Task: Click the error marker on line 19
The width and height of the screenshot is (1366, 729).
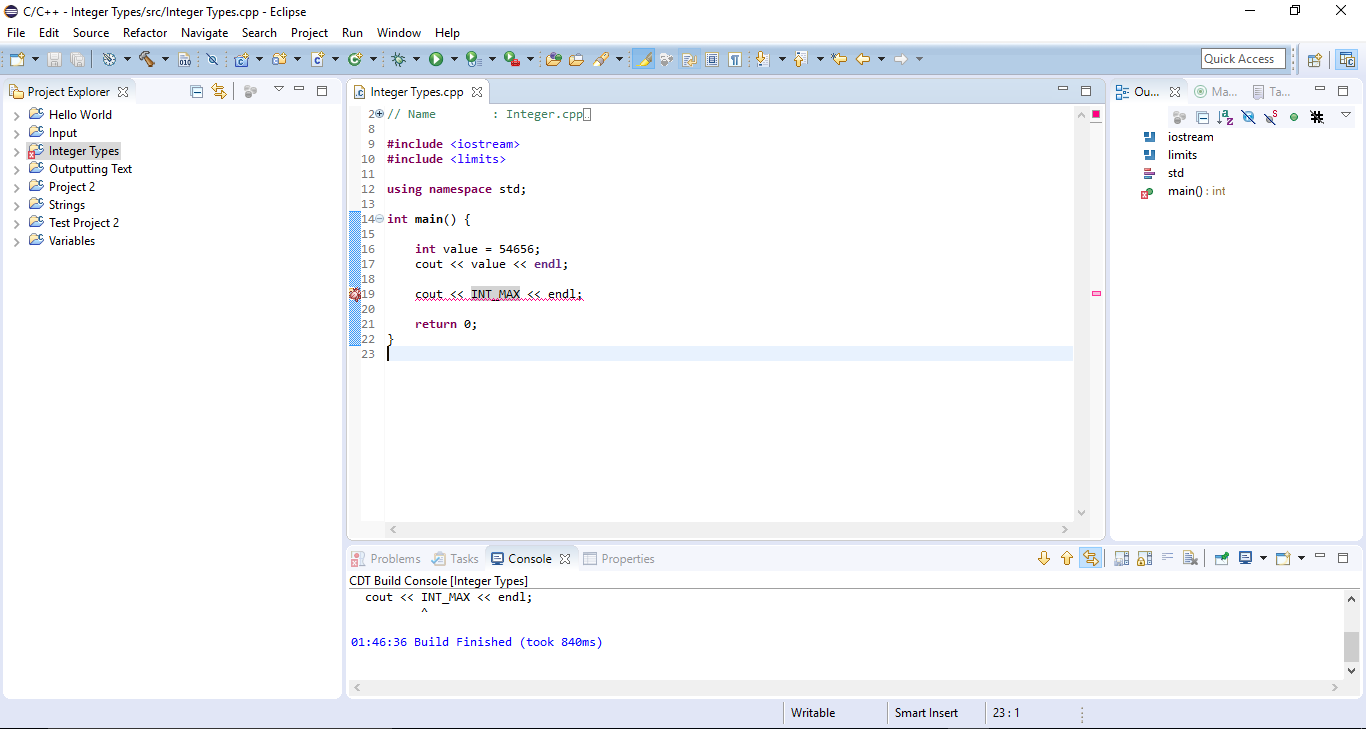Action: [355, 294]
